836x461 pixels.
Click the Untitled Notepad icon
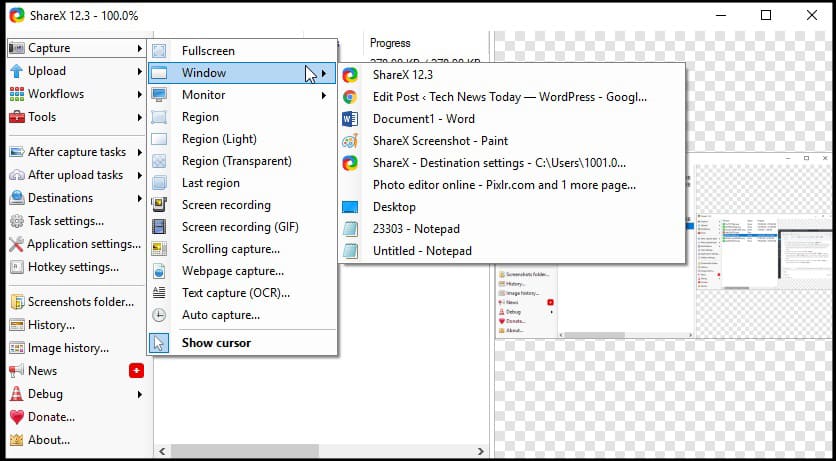coord(350,251)
